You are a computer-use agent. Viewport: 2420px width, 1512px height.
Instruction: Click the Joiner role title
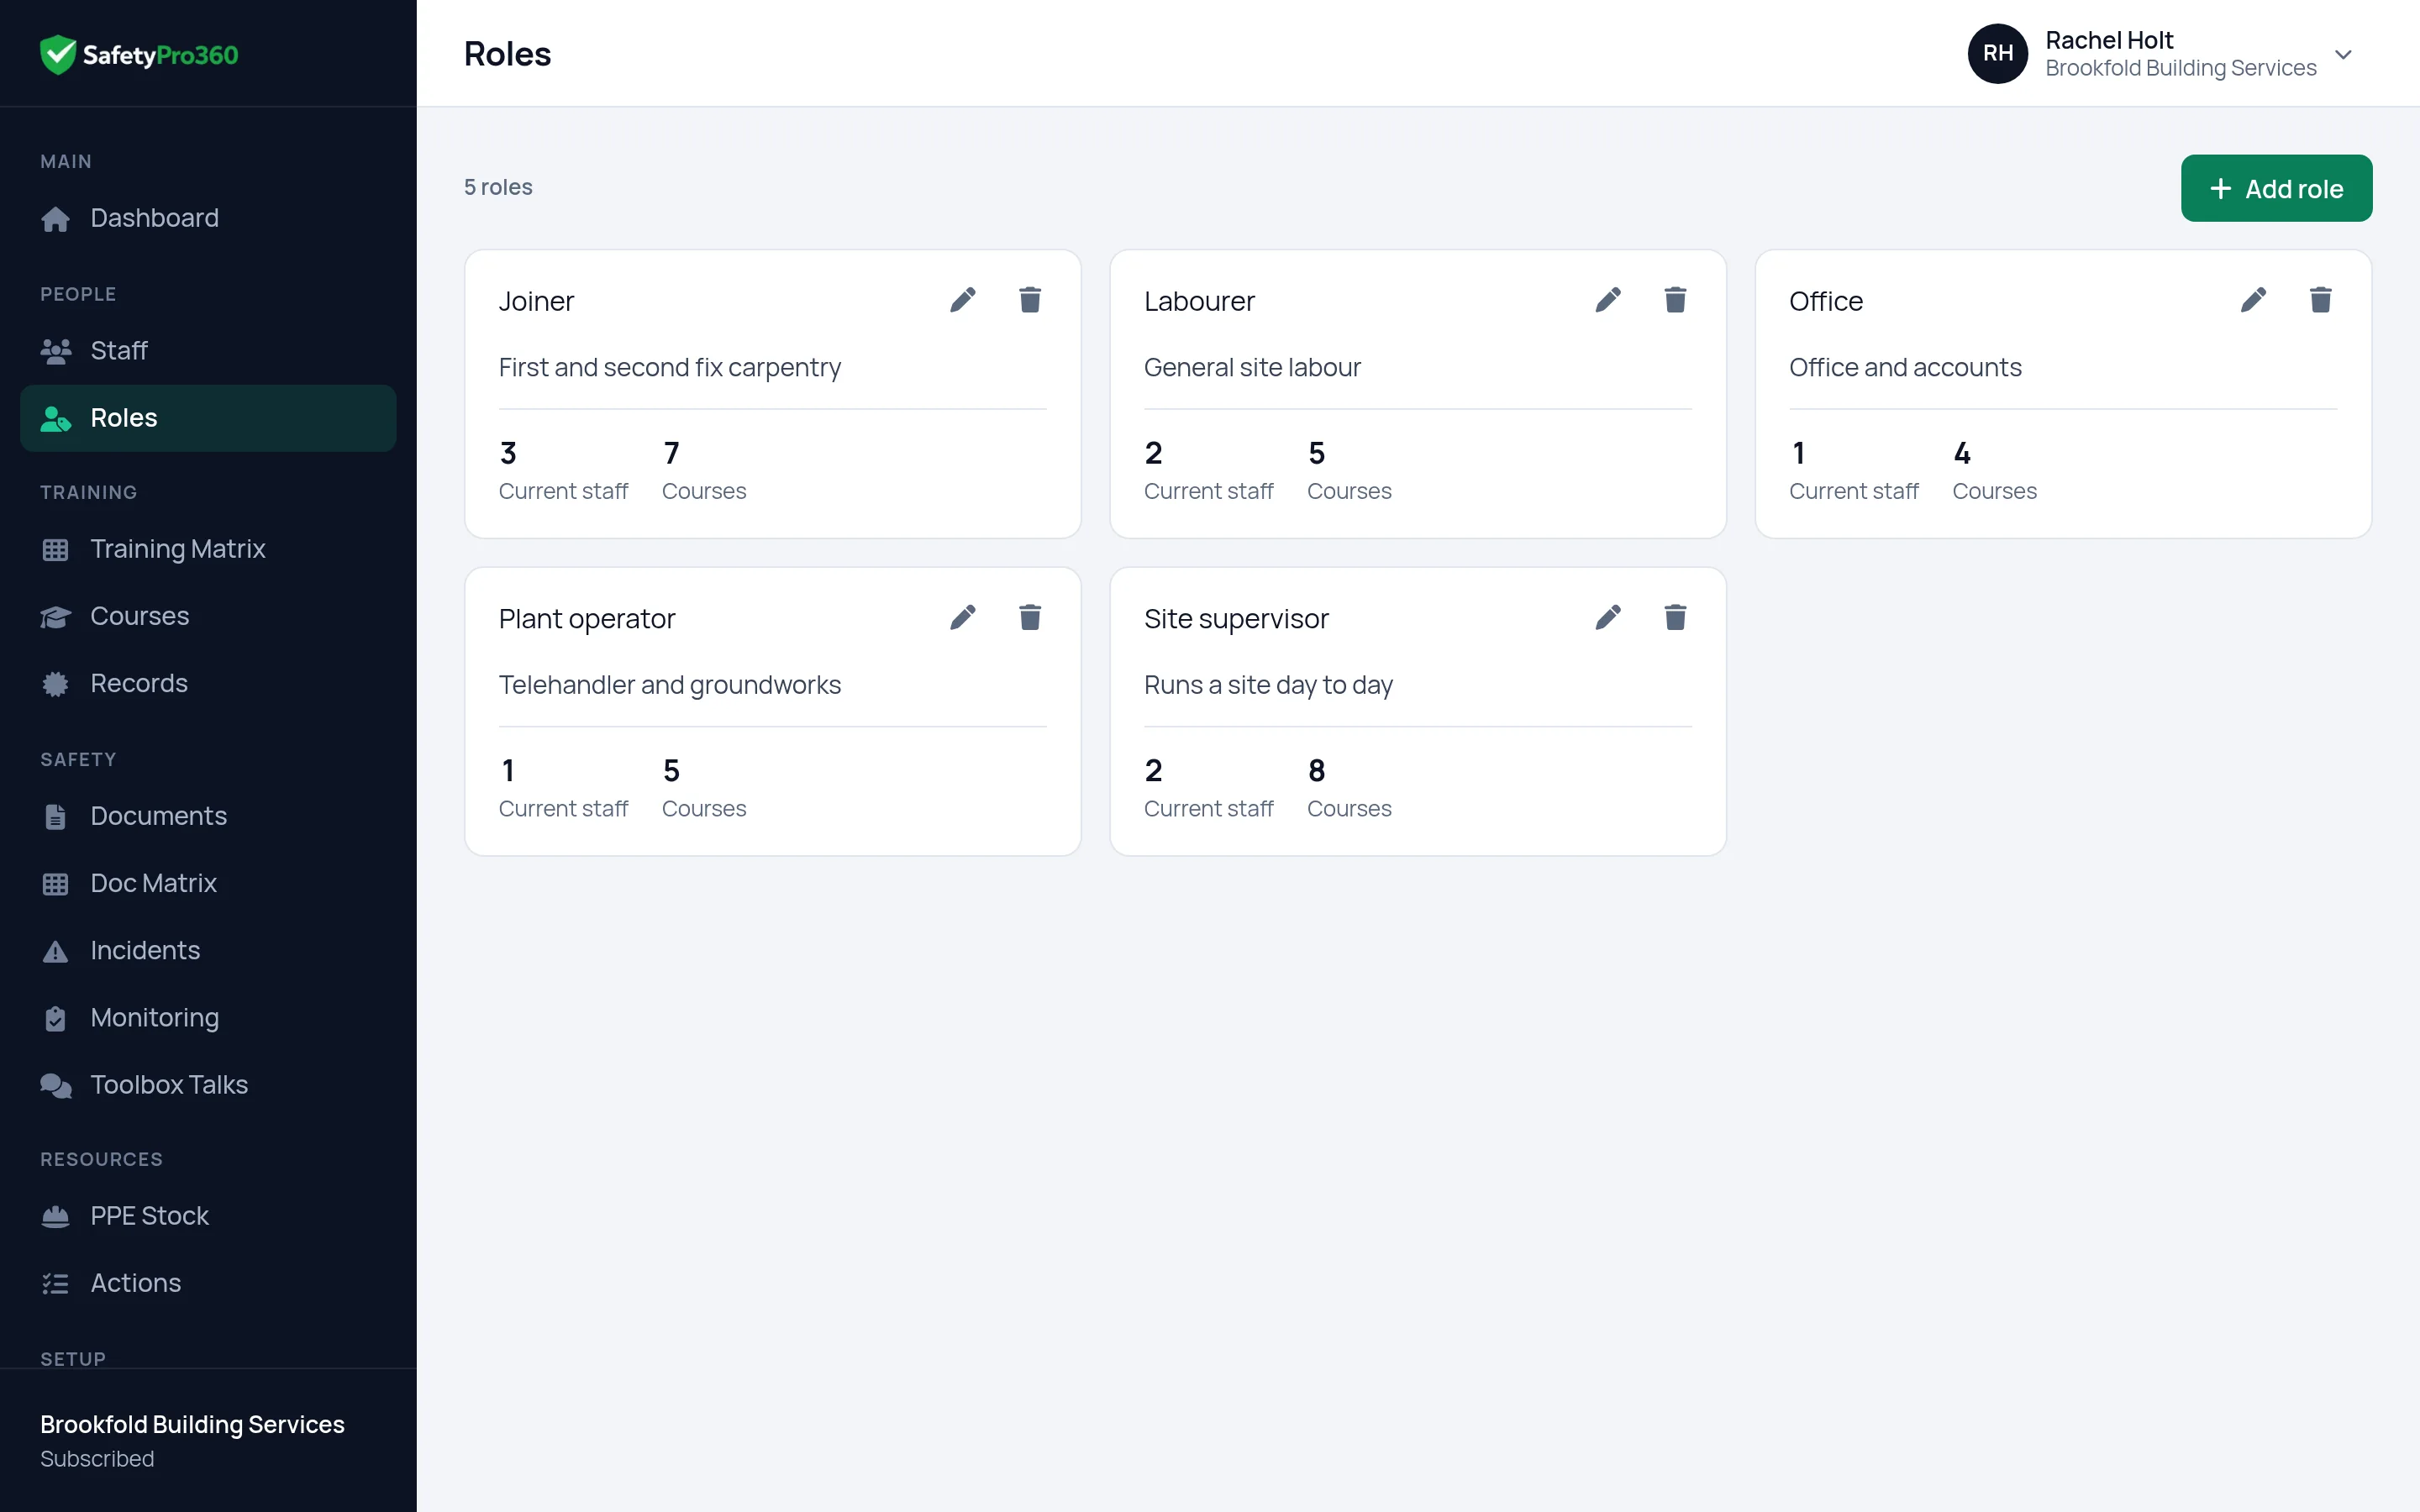pos(536,301)
